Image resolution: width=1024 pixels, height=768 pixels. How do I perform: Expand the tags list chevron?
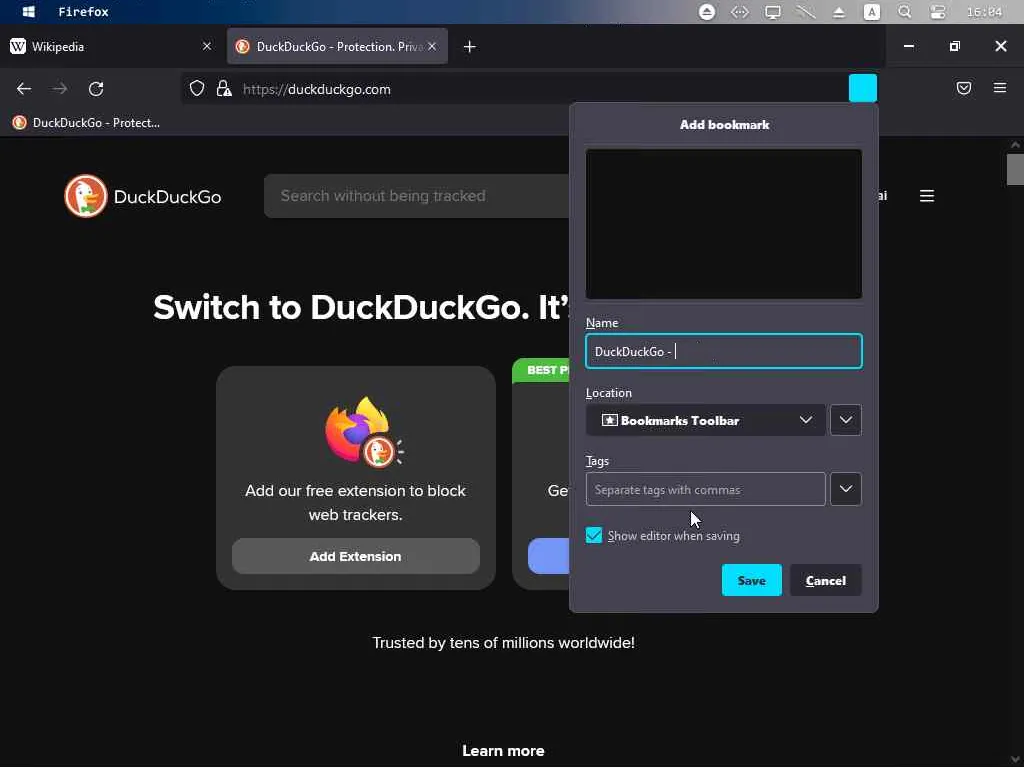coord(846,489)
